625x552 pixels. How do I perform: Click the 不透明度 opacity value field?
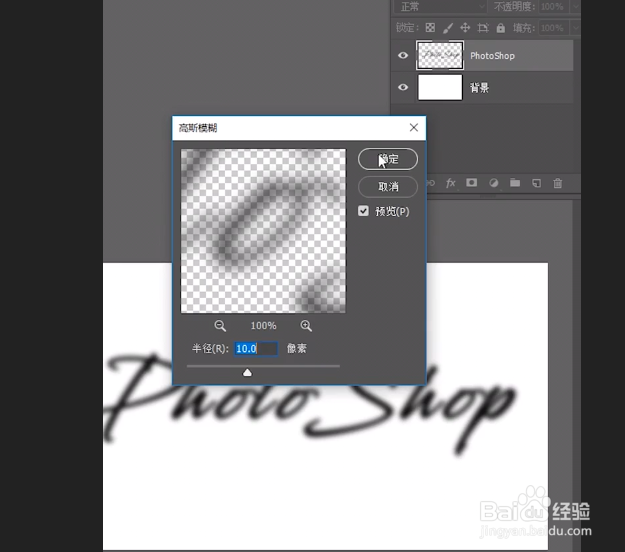pyautogui.click(x=552, y=7)
